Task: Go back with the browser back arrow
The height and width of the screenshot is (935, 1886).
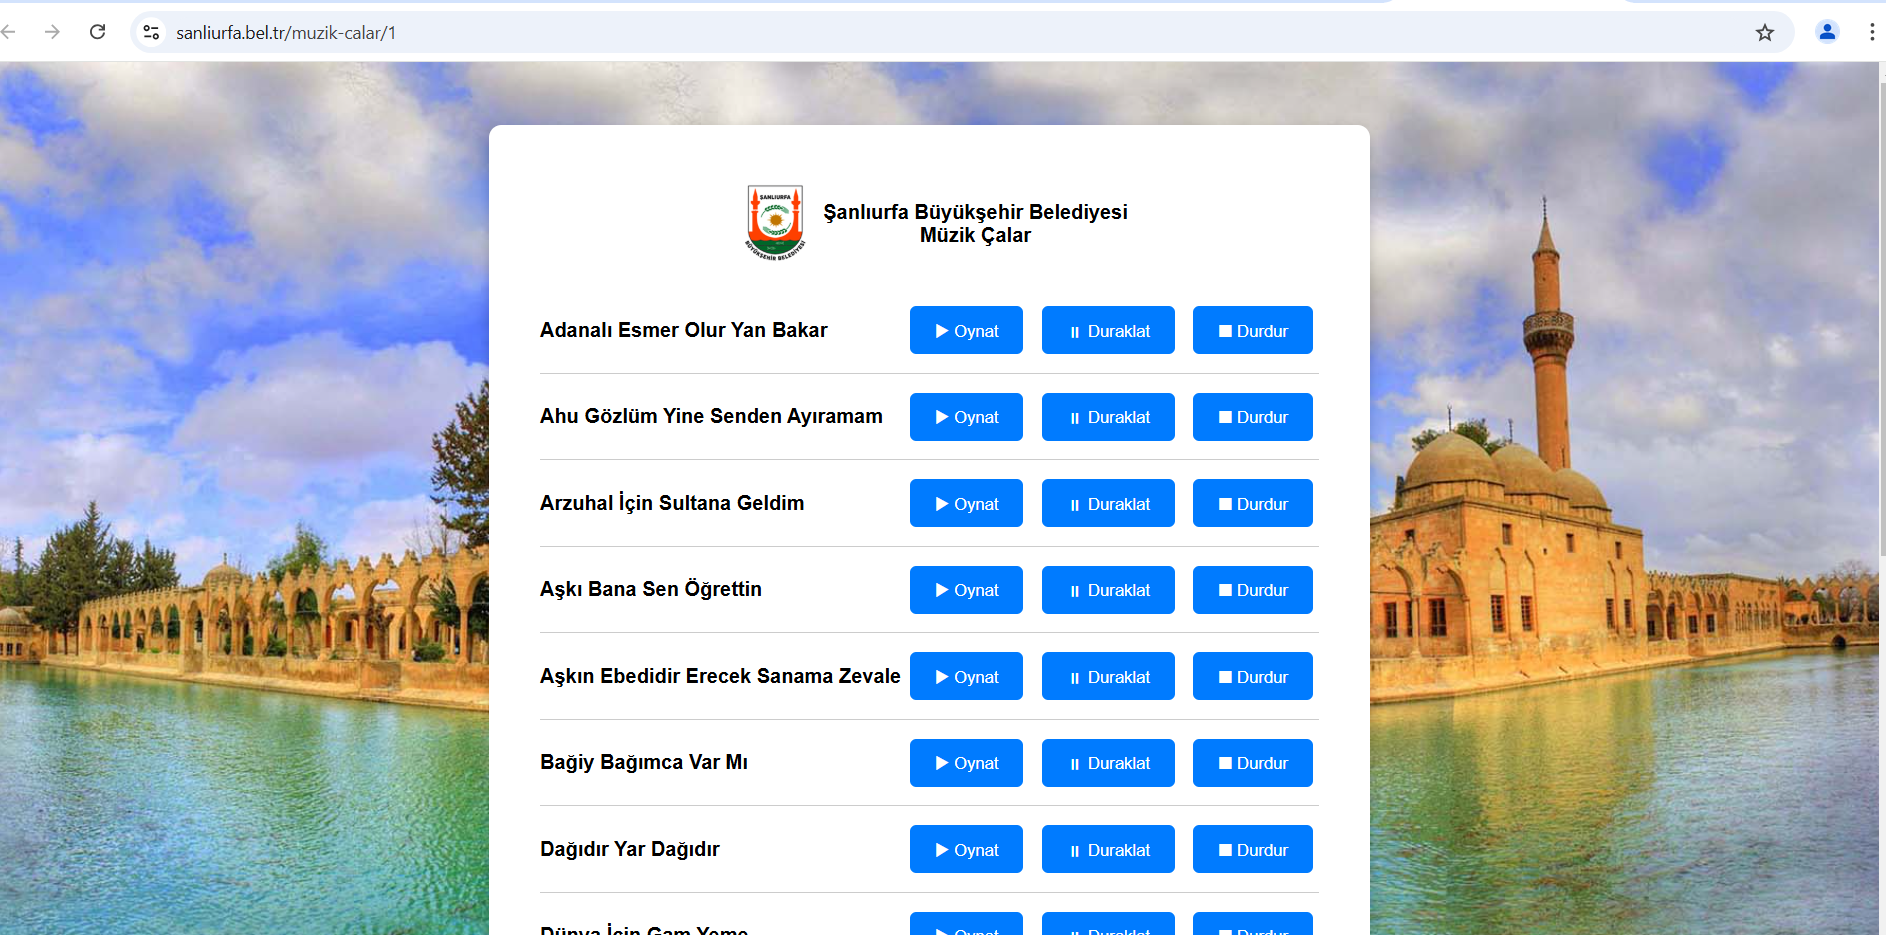Action: point(9,32)
